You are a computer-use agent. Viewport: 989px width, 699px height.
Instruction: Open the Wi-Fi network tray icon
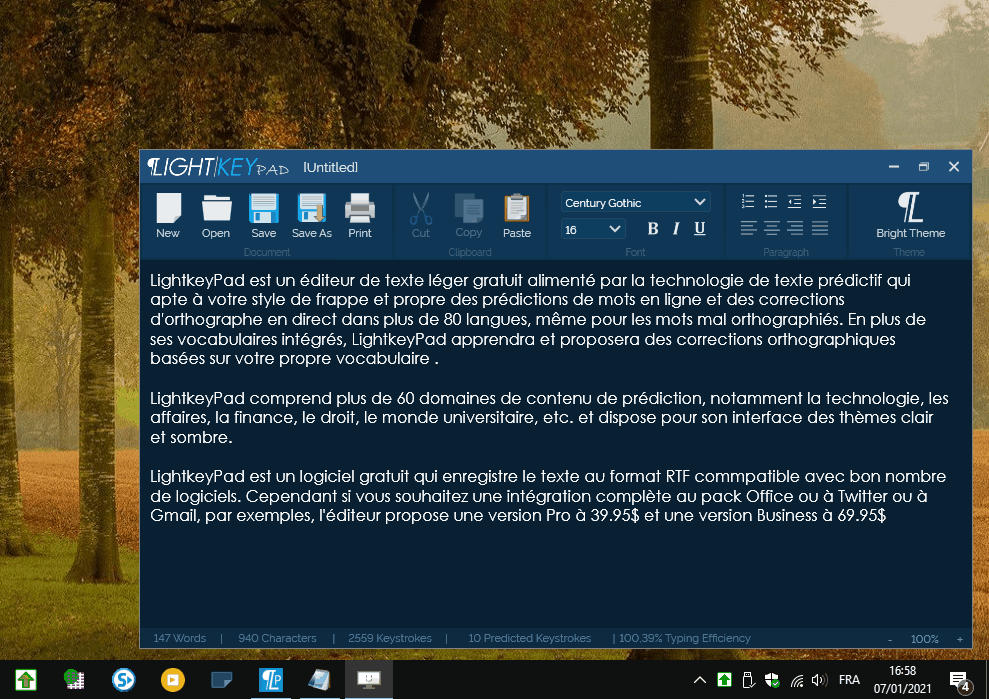pos(797,680)
